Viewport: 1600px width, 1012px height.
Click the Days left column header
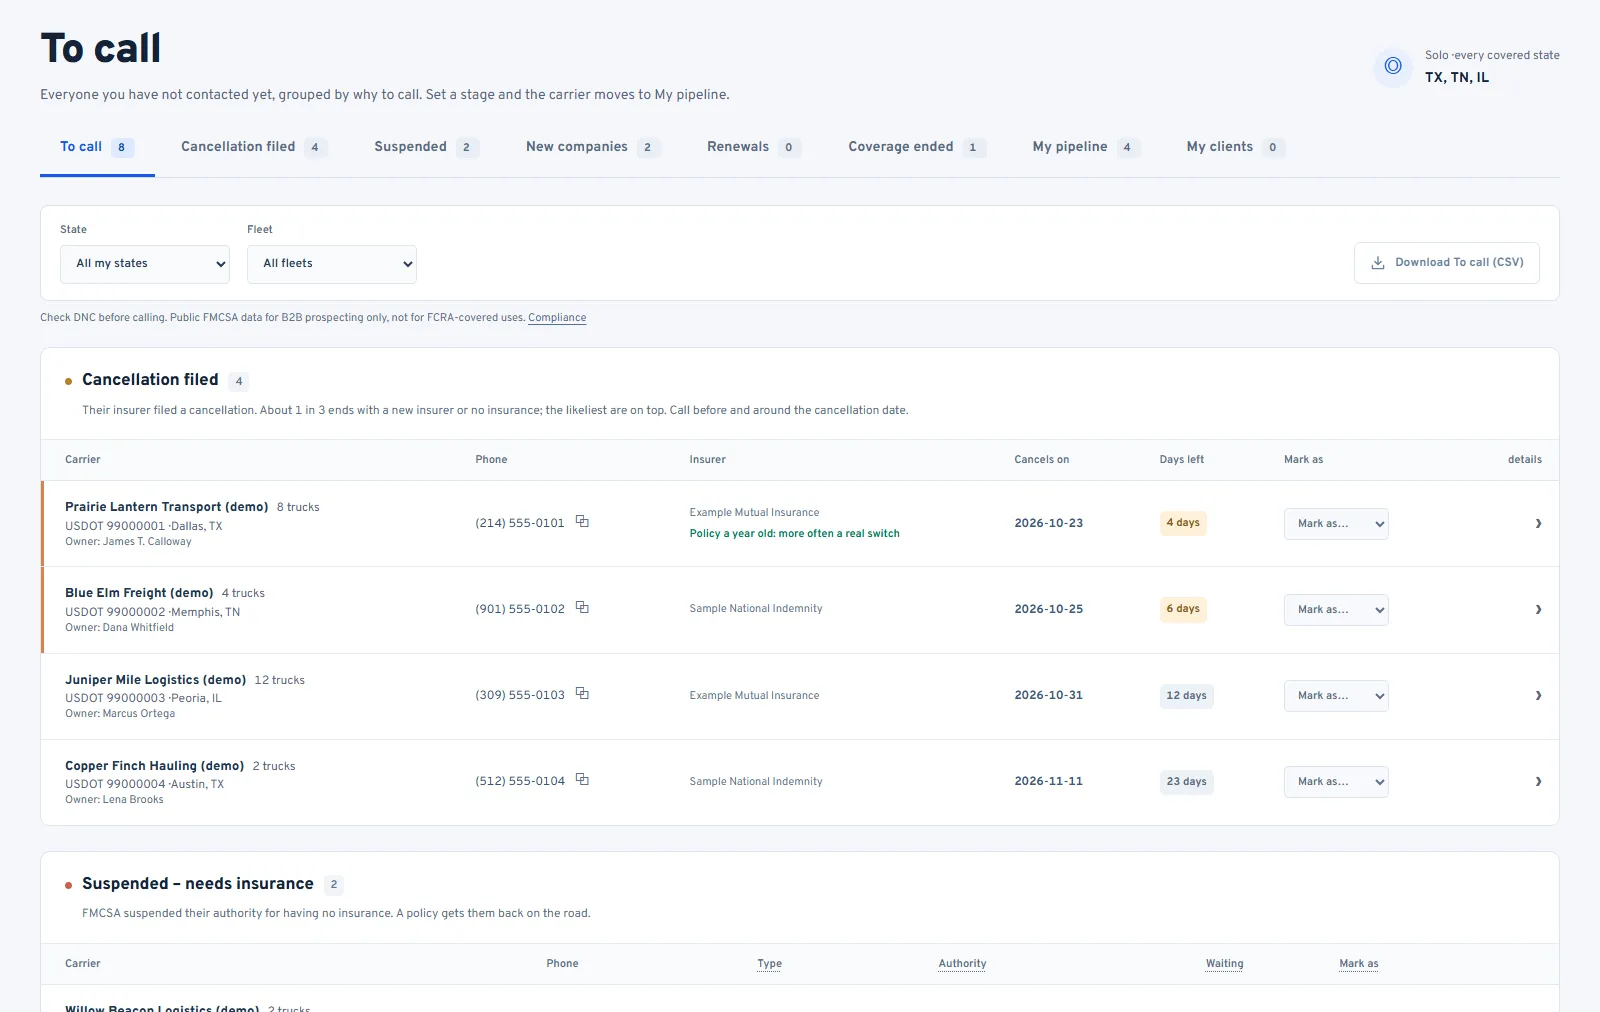click(x=1181, y=460)
